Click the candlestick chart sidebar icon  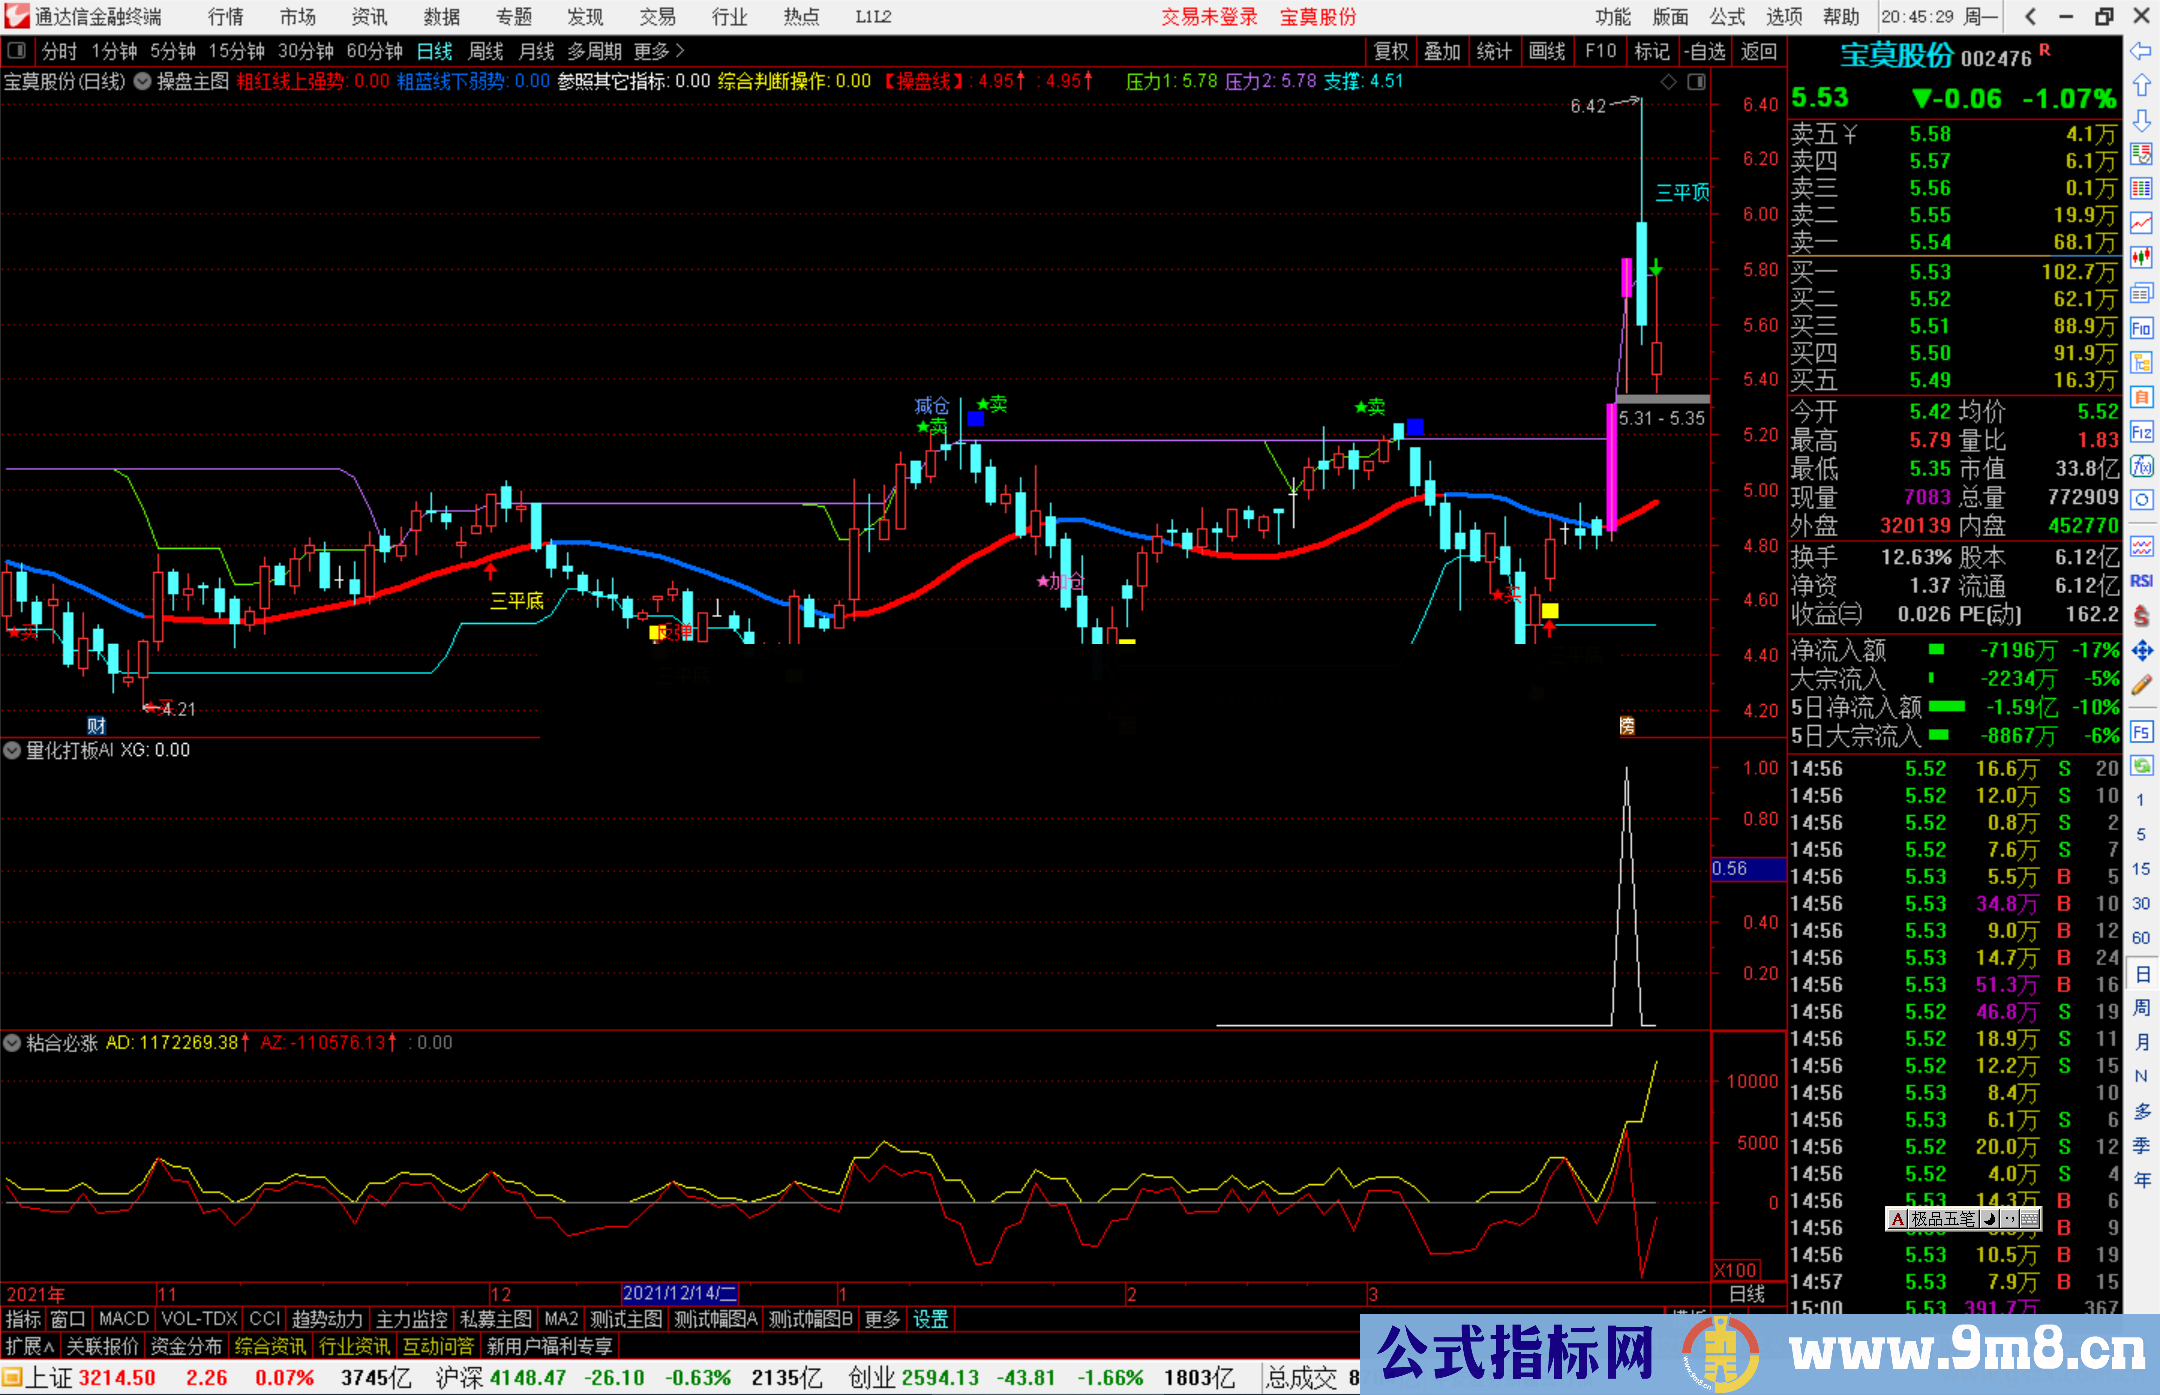tap(2141, 258)
